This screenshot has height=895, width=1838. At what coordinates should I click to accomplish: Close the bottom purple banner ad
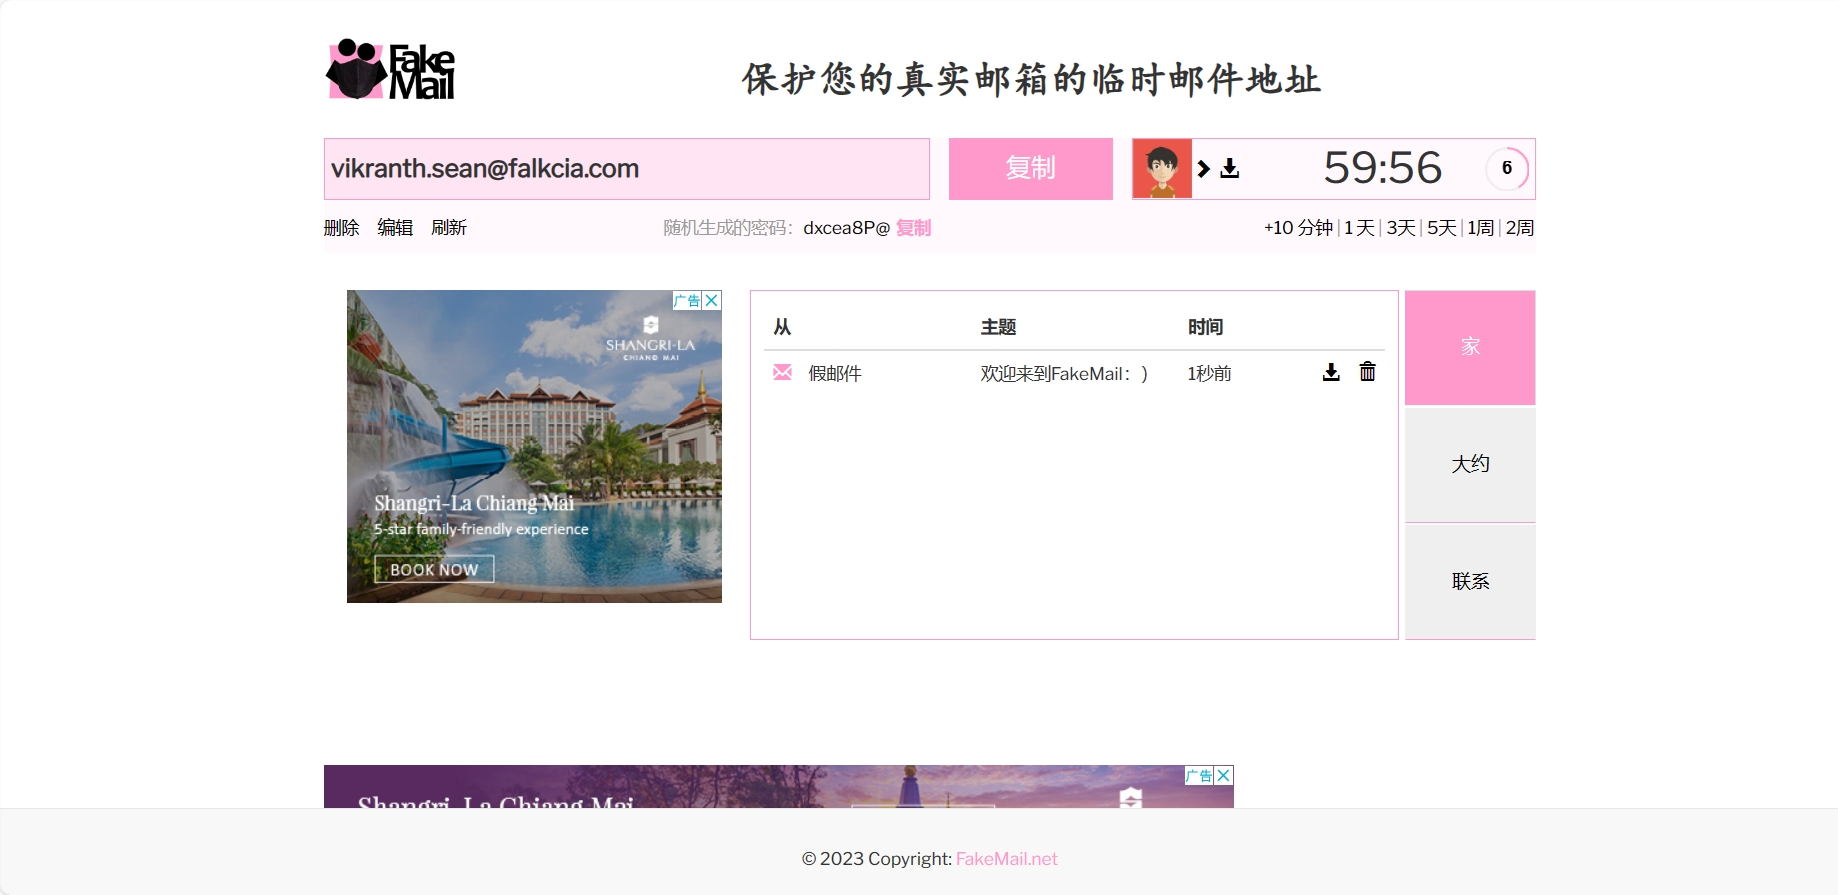1224,775
